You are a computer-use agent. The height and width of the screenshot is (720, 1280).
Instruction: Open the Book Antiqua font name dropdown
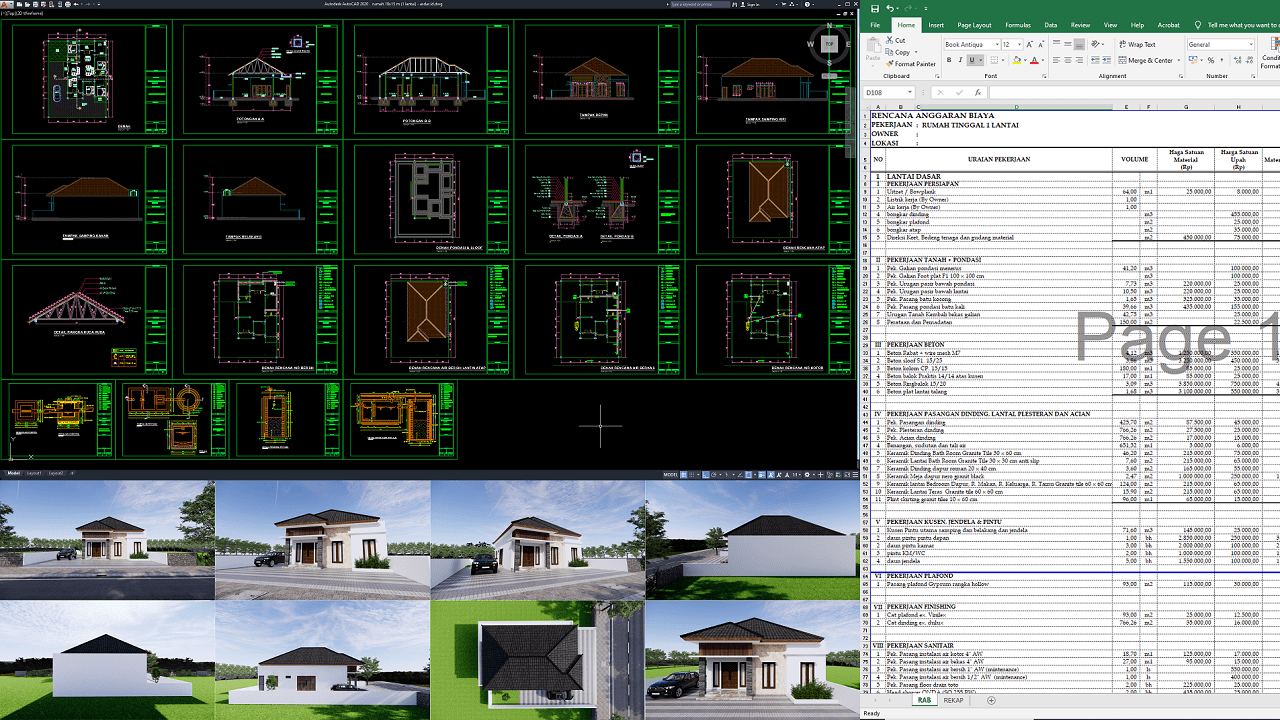tap(997, 44)
